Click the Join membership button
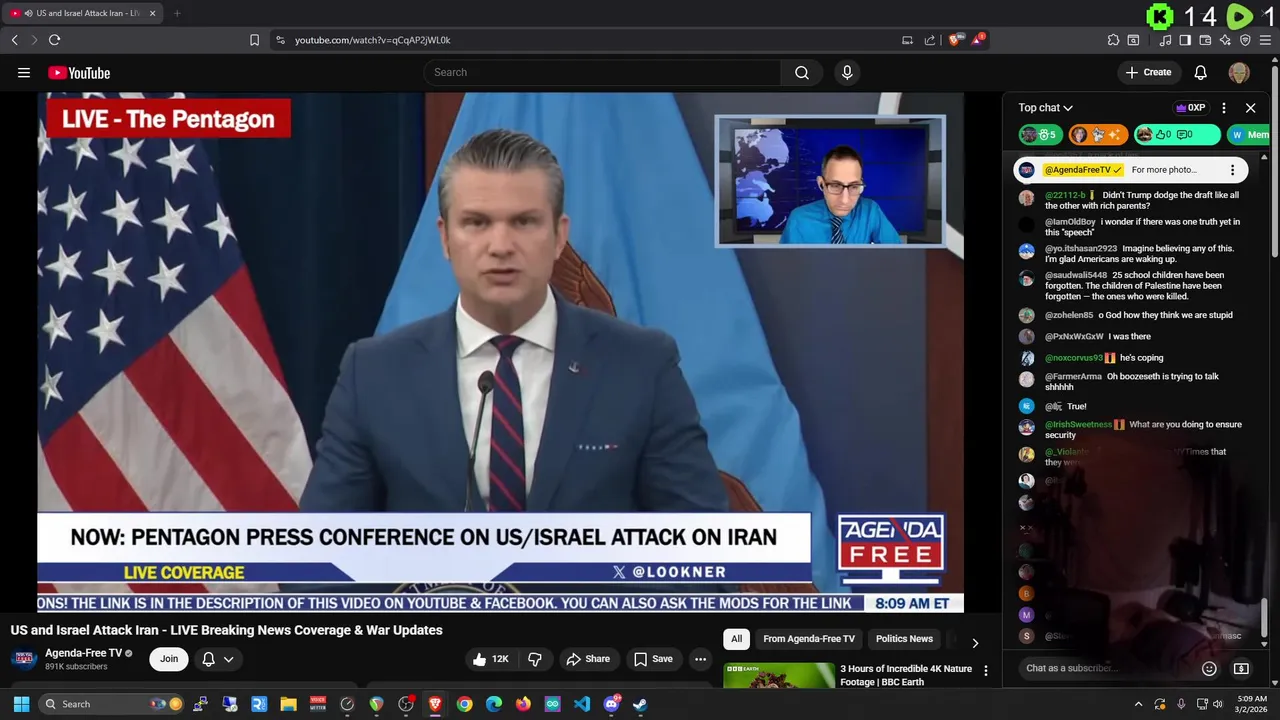 [169, 659]
